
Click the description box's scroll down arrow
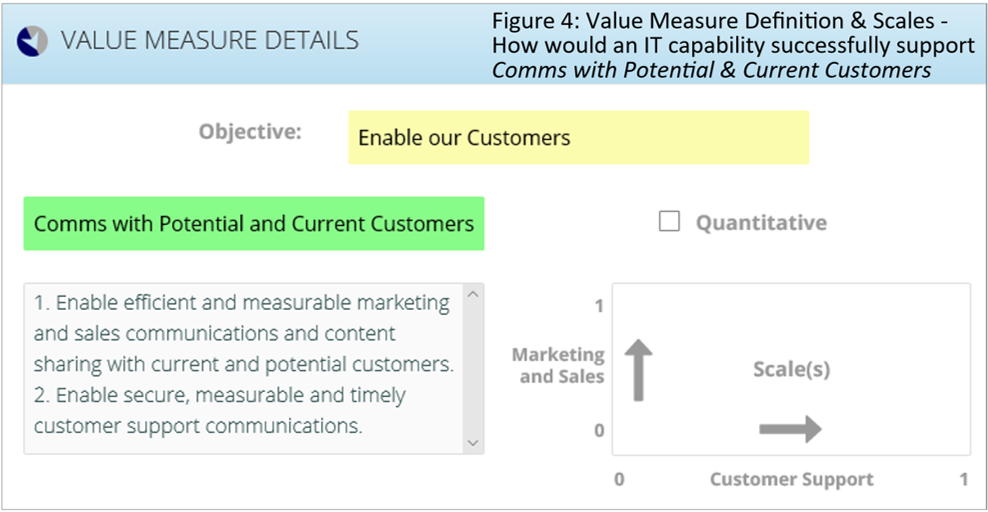coord(473,443)
